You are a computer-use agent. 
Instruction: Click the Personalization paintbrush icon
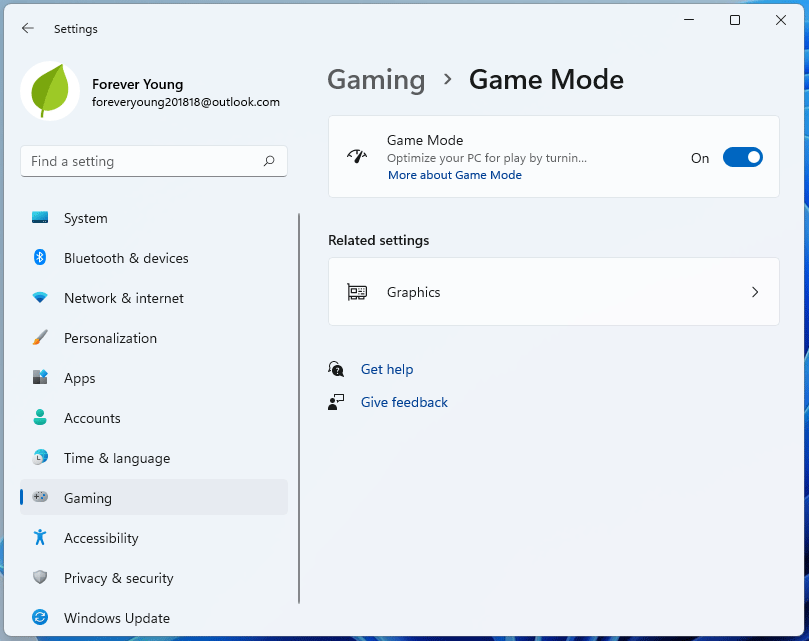point(40,338)
